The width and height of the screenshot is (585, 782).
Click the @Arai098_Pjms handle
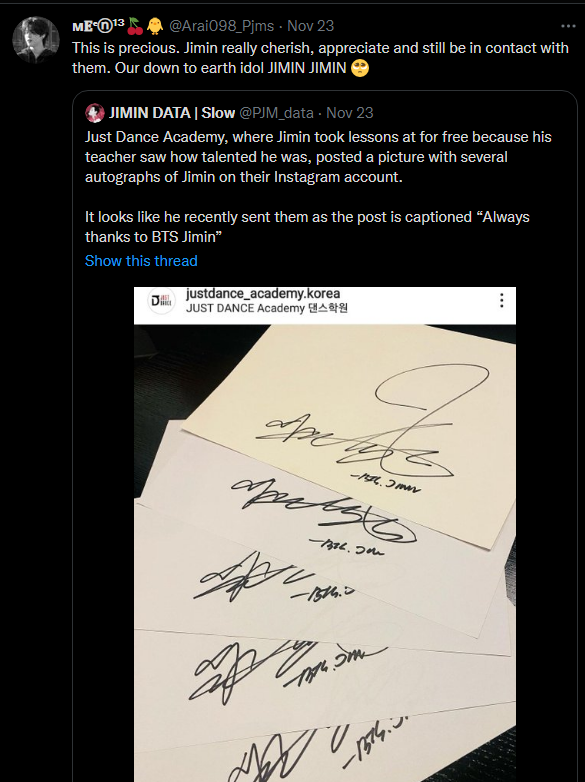221,26
